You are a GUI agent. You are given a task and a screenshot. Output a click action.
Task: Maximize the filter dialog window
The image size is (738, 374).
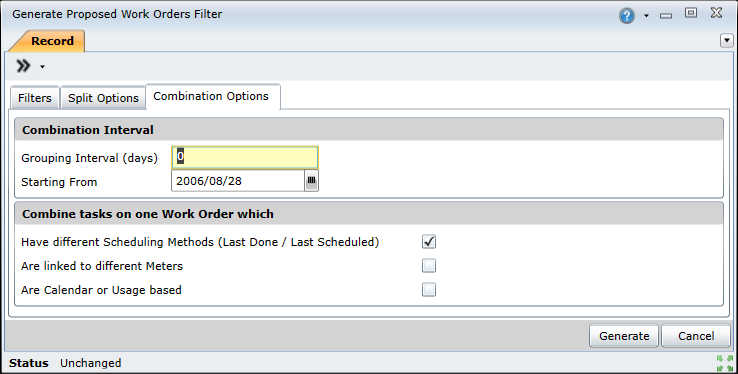point(691,13)
